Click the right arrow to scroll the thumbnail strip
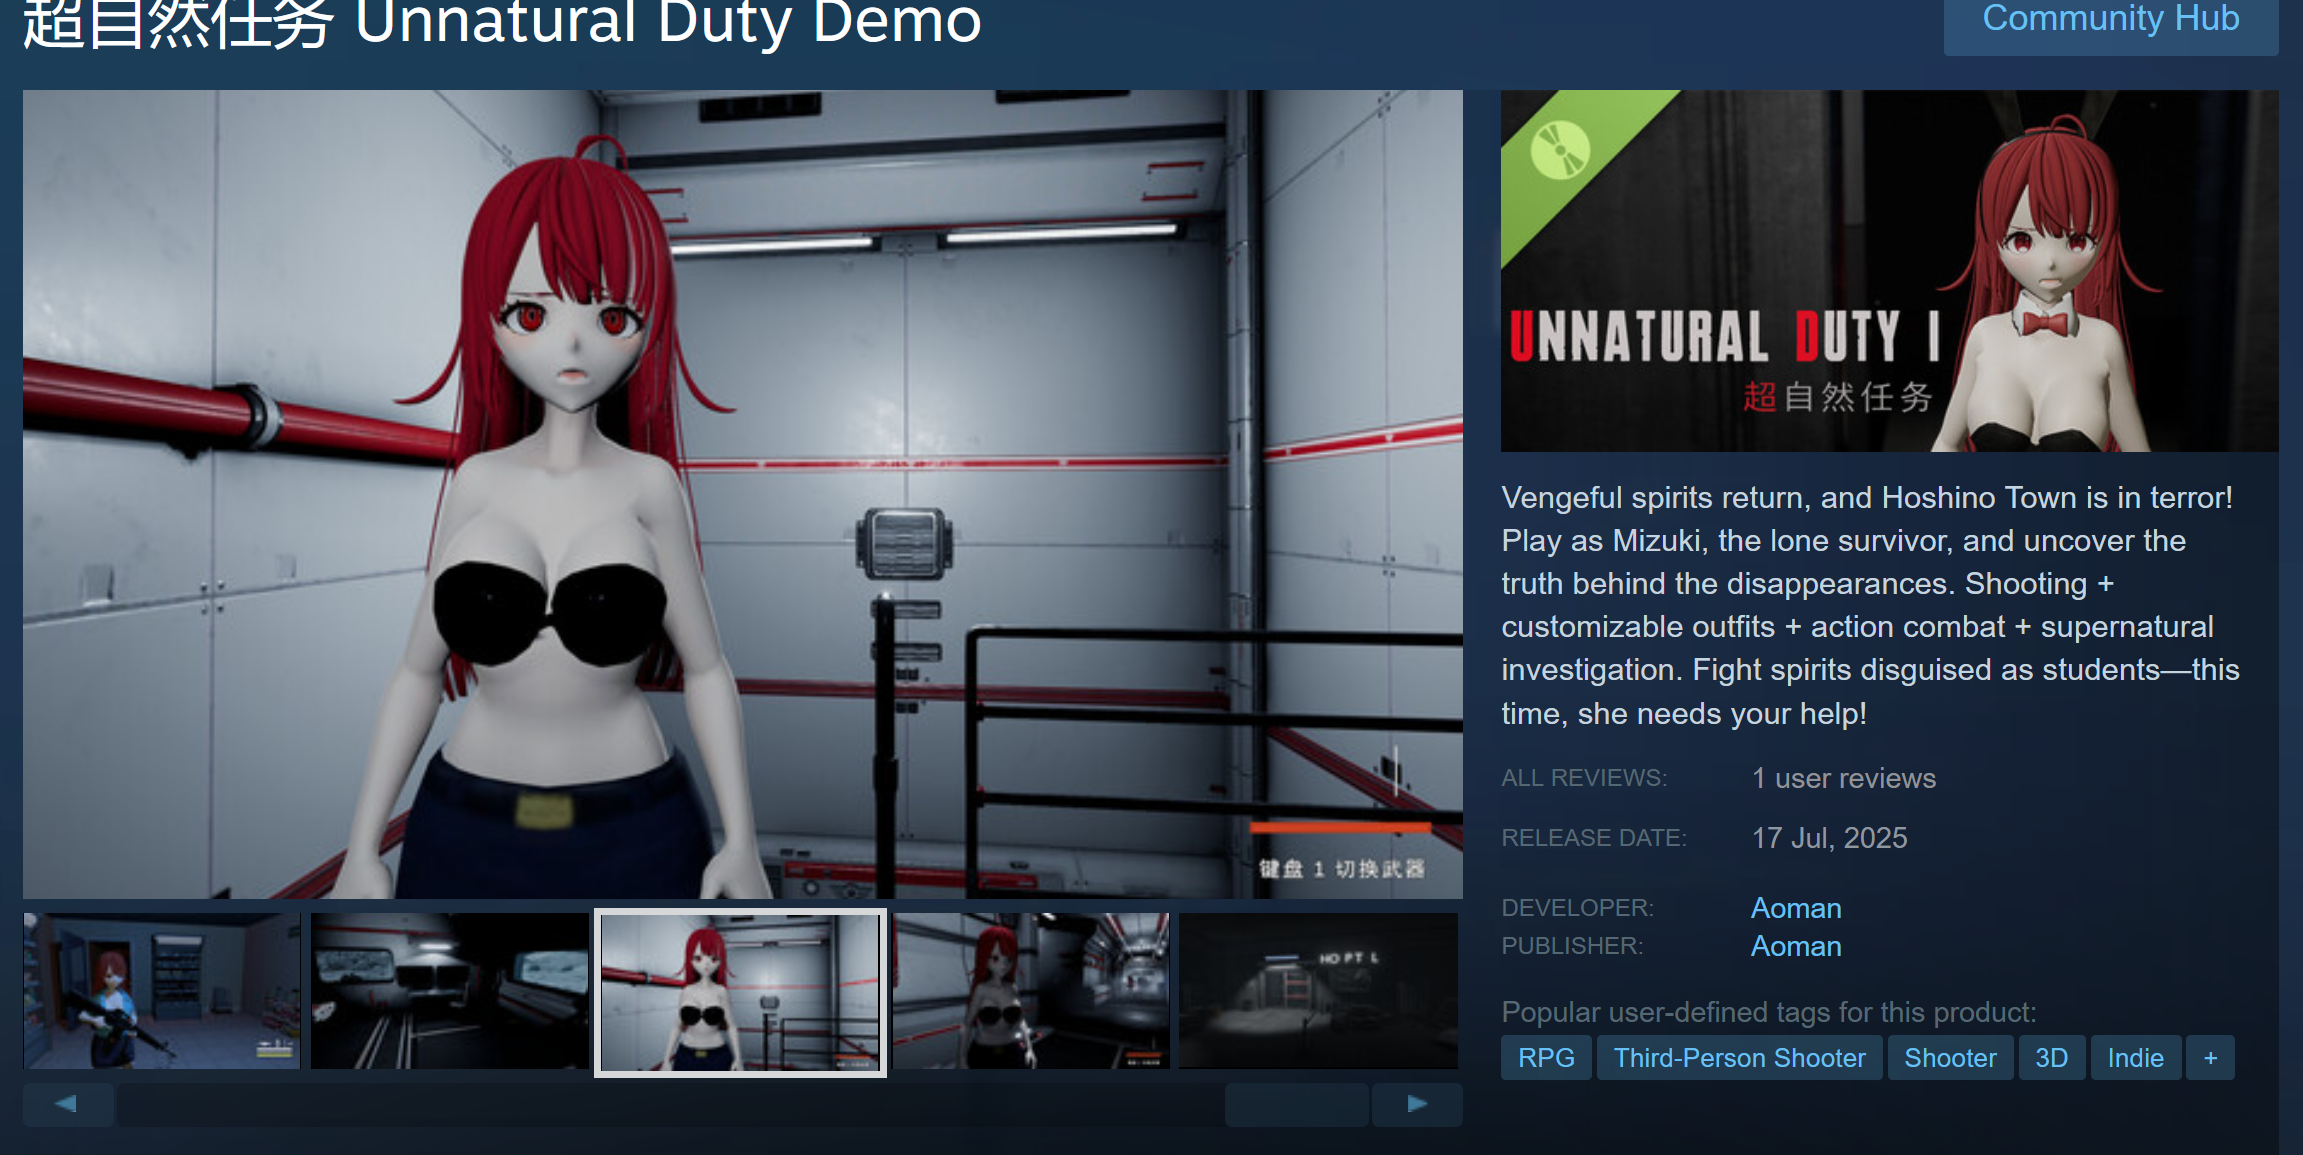Image resolution: width=2303 pixels, height=1155 pixels. (x=1417, y=1104)
